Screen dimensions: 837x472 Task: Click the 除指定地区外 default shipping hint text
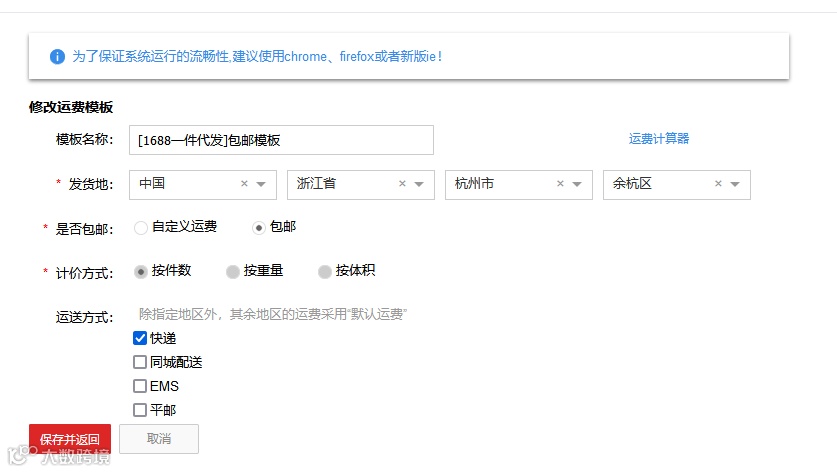(x=273, y=314)
